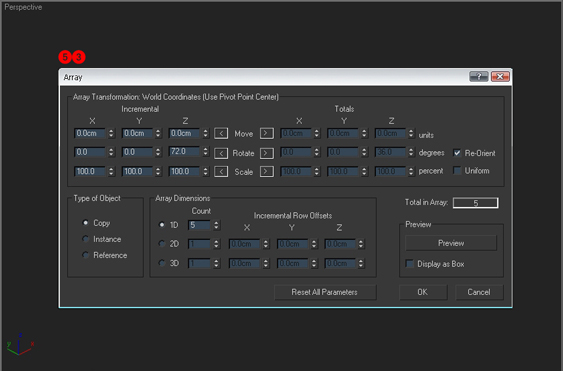Adjust incremental Move X spinner

(x=111, y=133)
